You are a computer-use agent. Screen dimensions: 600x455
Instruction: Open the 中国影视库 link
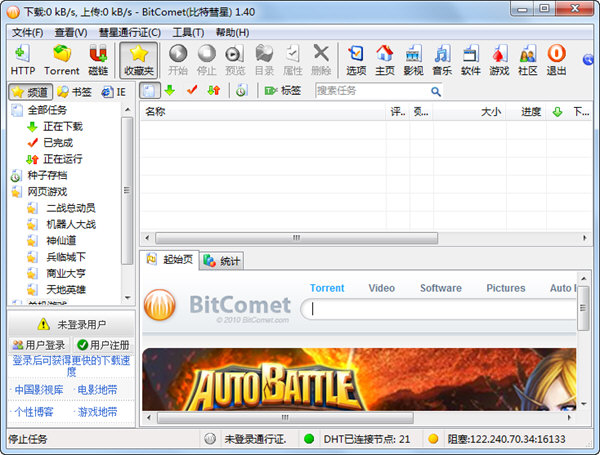[38, 389]
